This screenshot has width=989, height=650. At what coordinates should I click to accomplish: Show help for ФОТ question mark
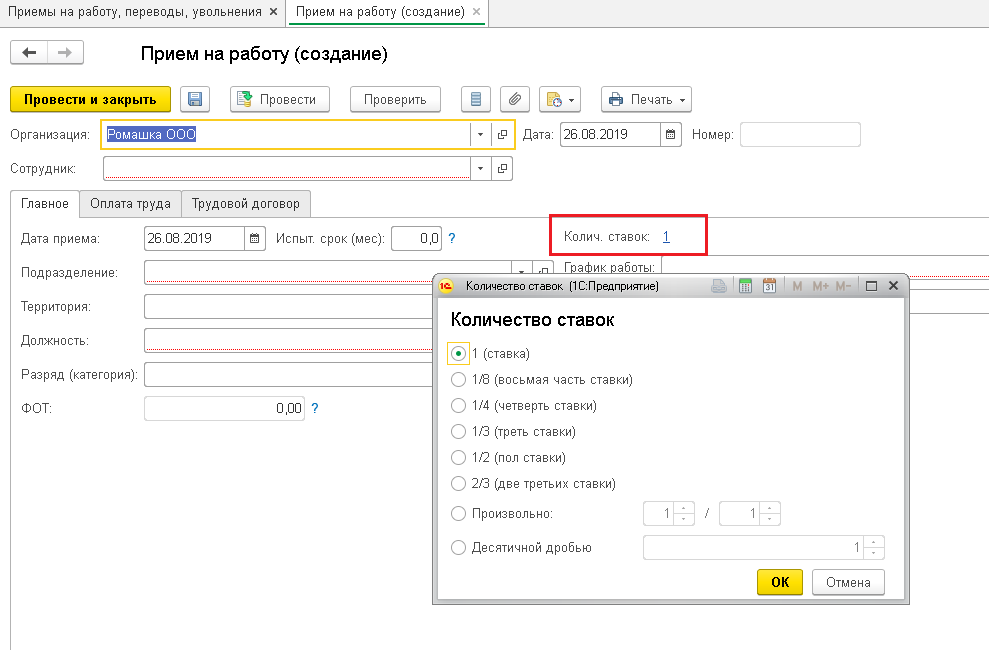pyautogui.click(x=315, y=409)
